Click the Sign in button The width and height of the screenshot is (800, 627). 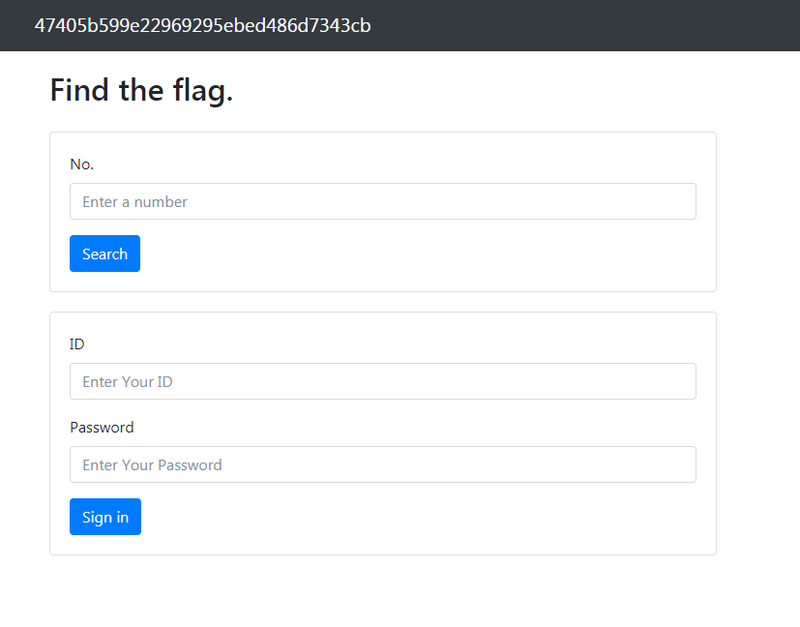coord(105,517)
